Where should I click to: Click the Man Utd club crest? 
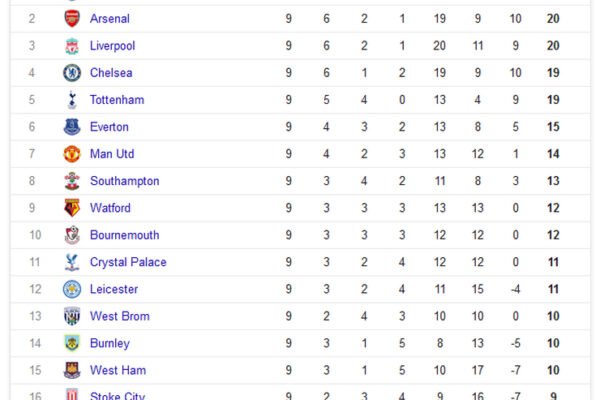[x=72, y=154]
